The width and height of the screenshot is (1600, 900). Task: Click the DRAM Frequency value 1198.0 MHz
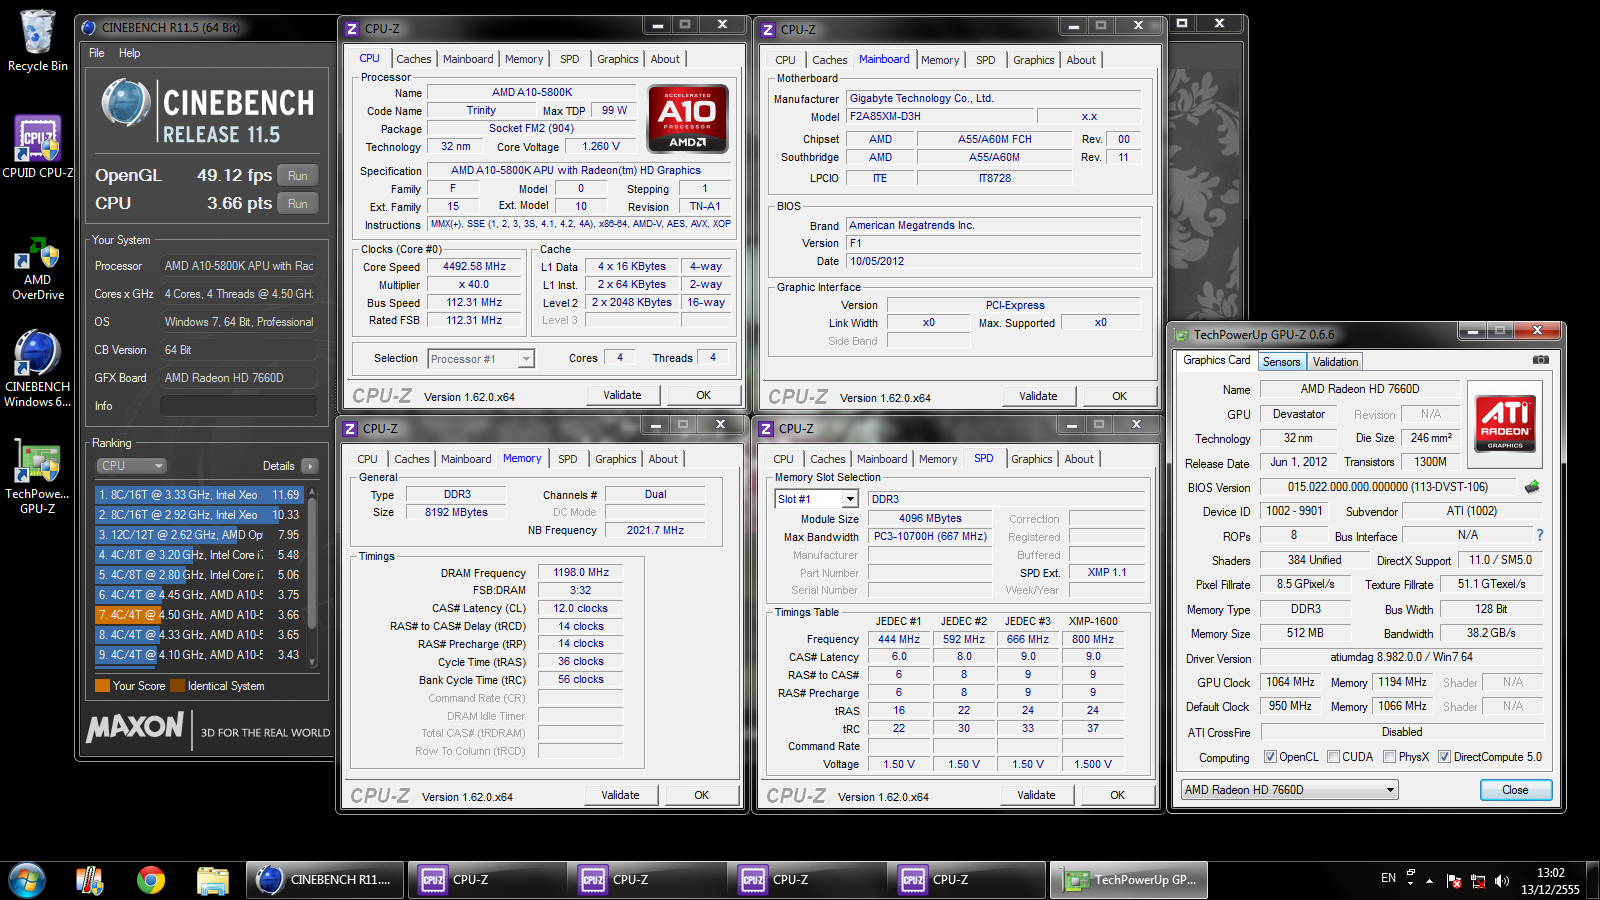(581, 572)
